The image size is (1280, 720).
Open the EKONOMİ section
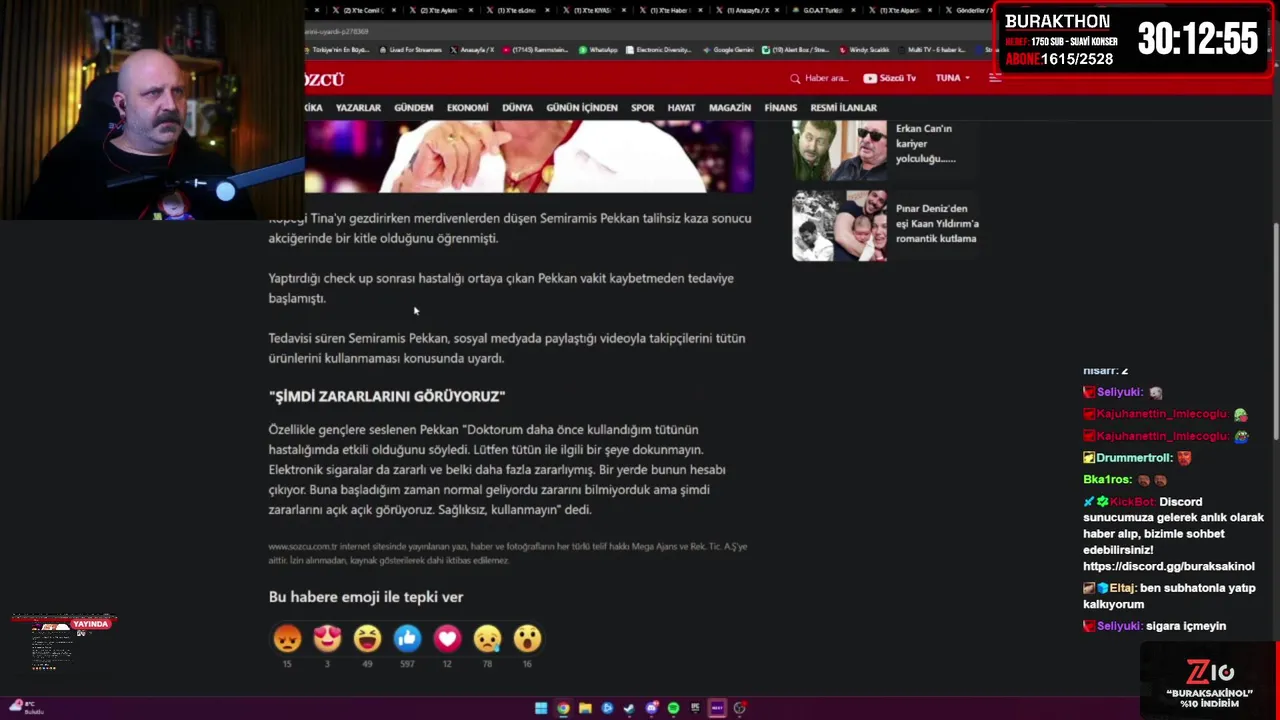(468, 108)
